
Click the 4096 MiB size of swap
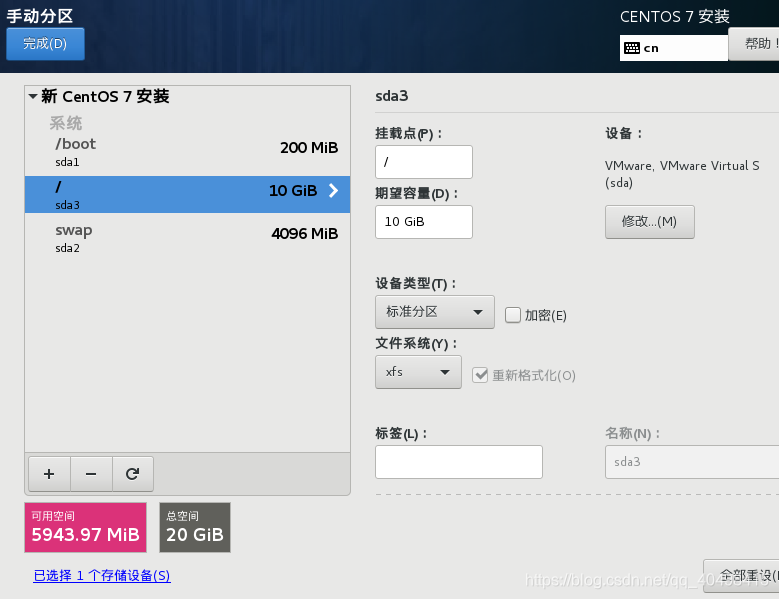click(305, 233)
